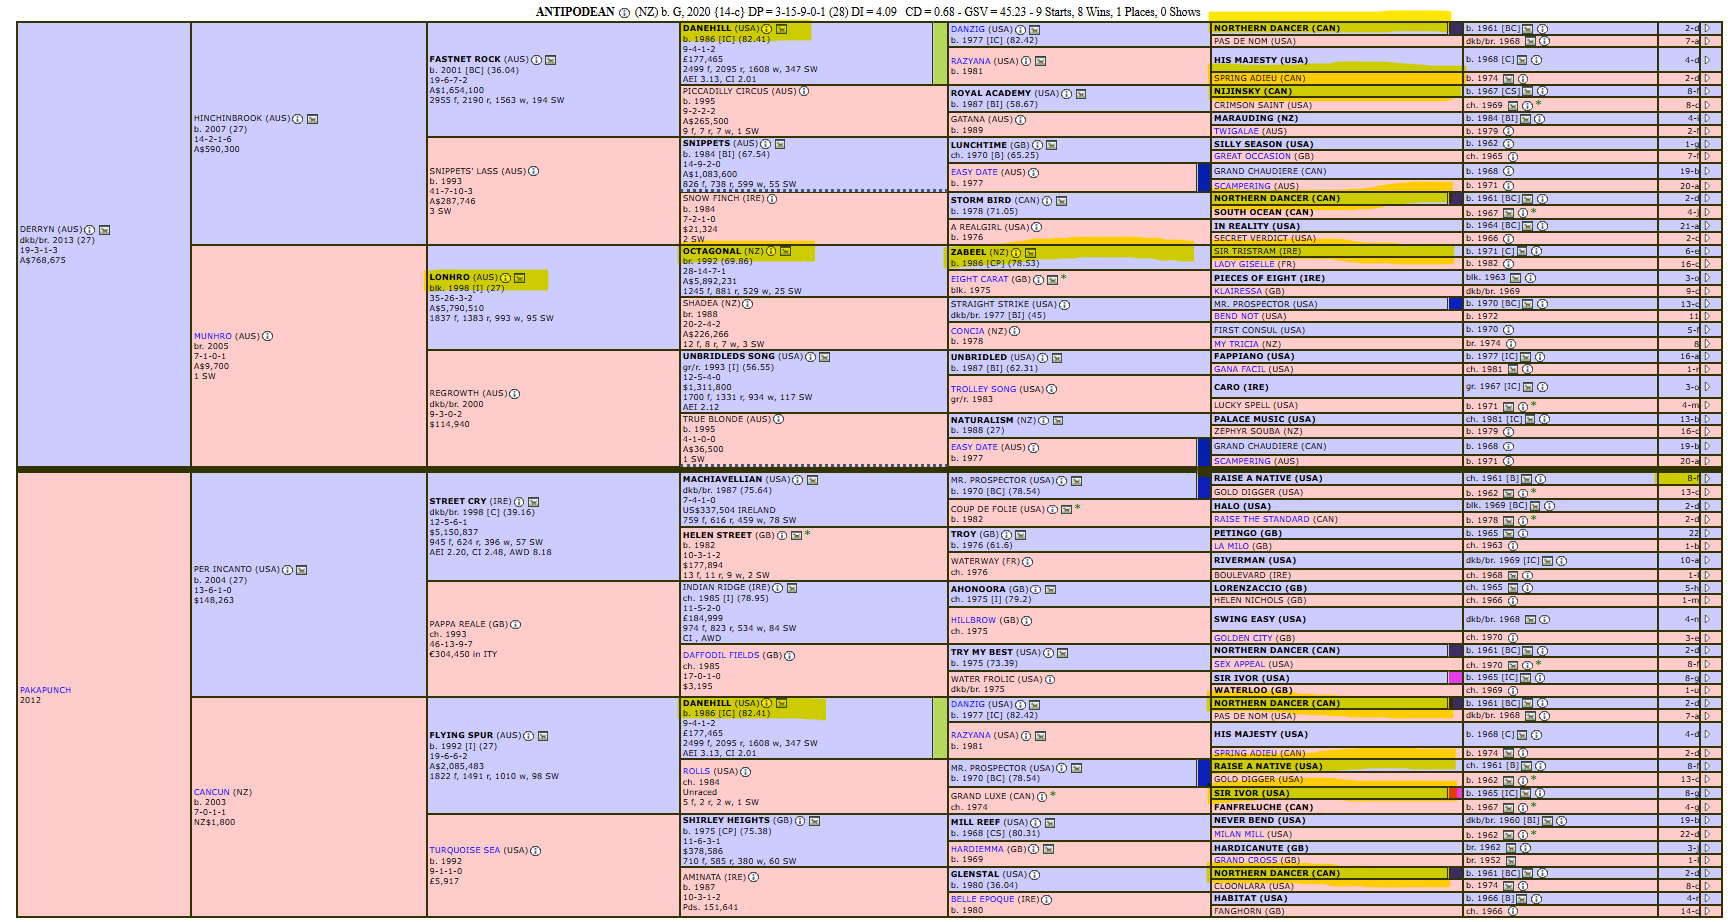1728x922 pixels.
Task: Click the photo icon beside SHIRLEY HEIGHTS
Action: coord(815,821)
